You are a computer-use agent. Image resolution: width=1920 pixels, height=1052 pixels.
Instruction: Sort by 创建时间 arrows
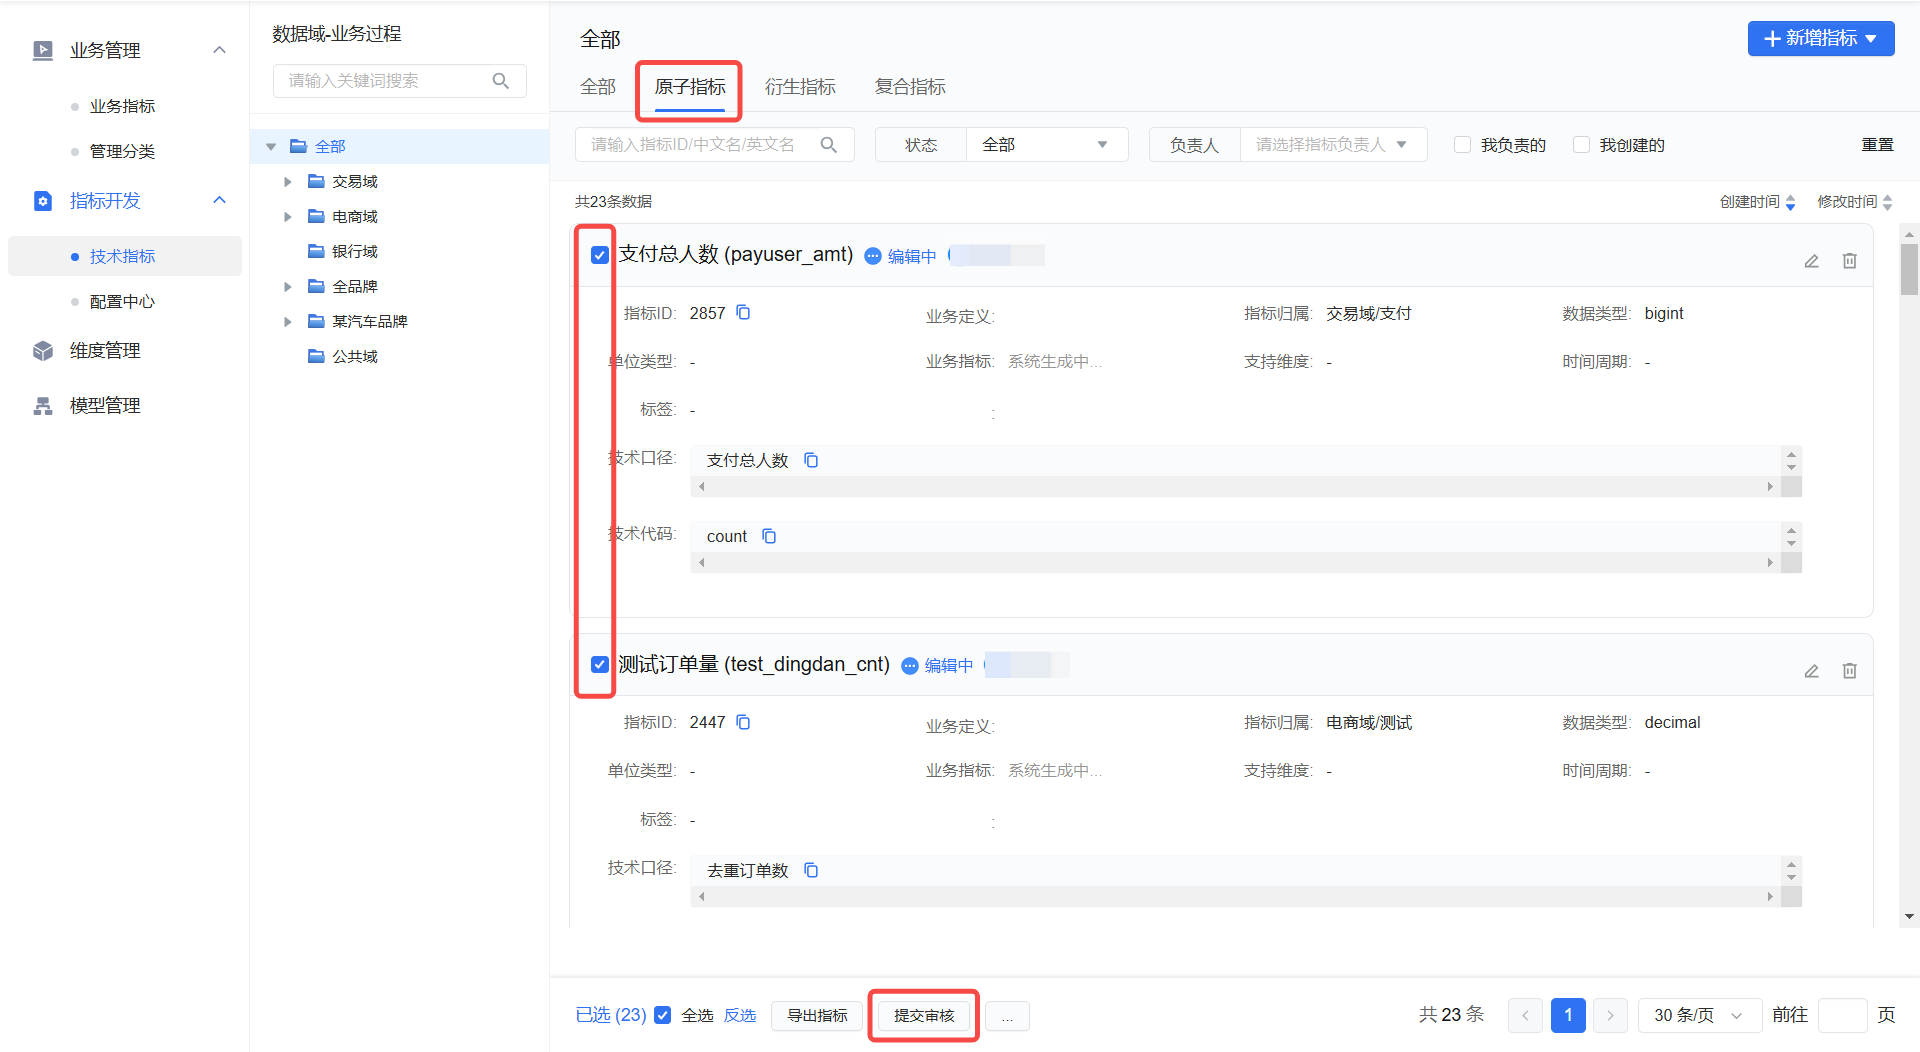point(1790,202)
